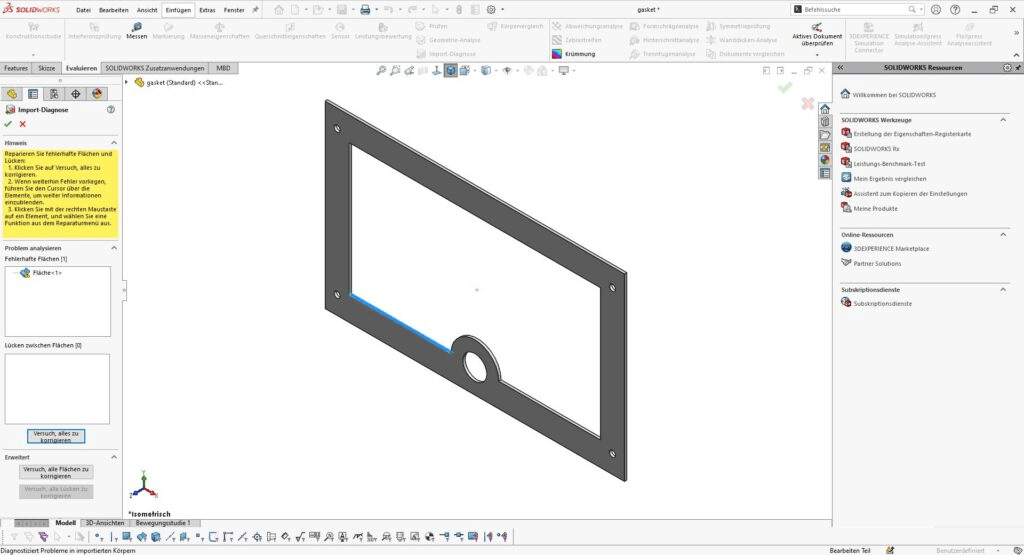Open settings gear in SOLIDWORKS Ressourcen header
The image size is (1024, 555).
tap(1009, 68)
